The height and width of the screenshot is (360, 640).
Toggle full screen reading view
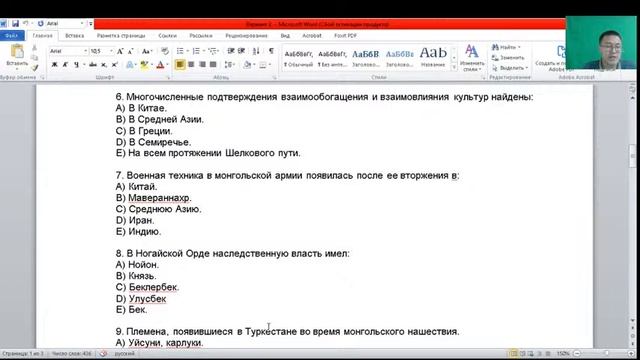point(522,353)
